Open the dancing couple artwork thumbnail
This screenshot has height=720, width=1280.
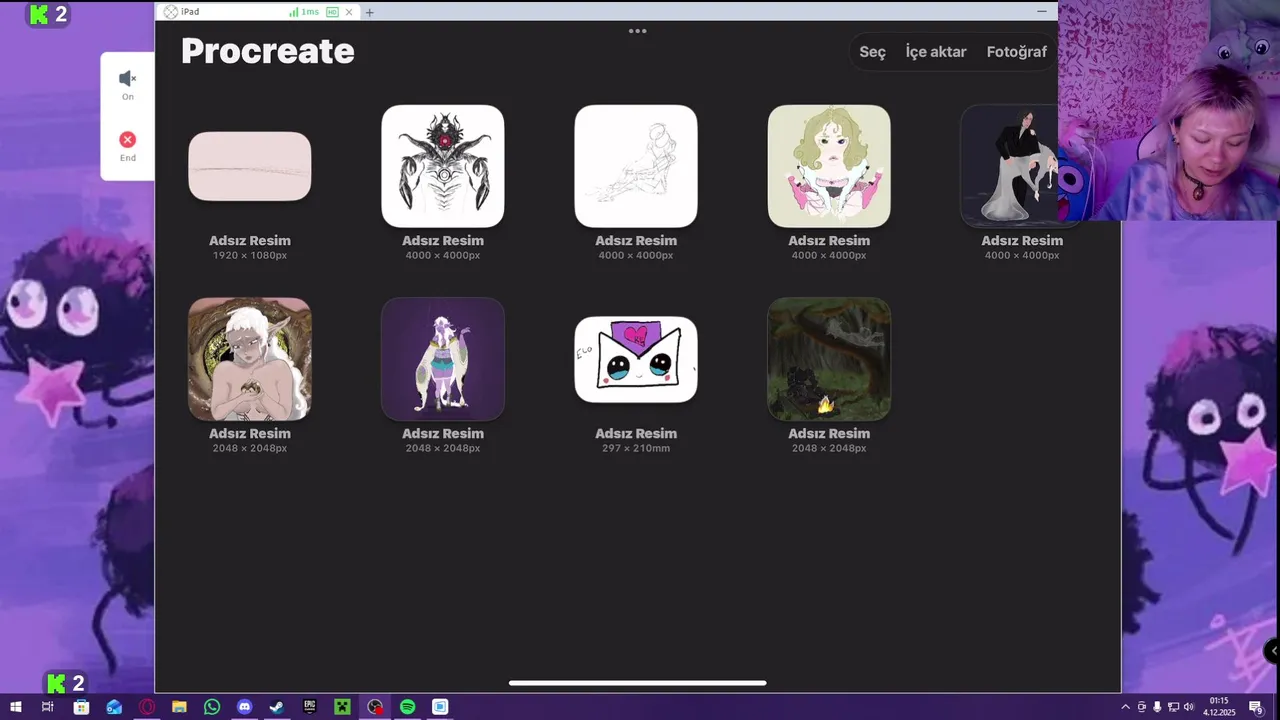click(1010, 166)
